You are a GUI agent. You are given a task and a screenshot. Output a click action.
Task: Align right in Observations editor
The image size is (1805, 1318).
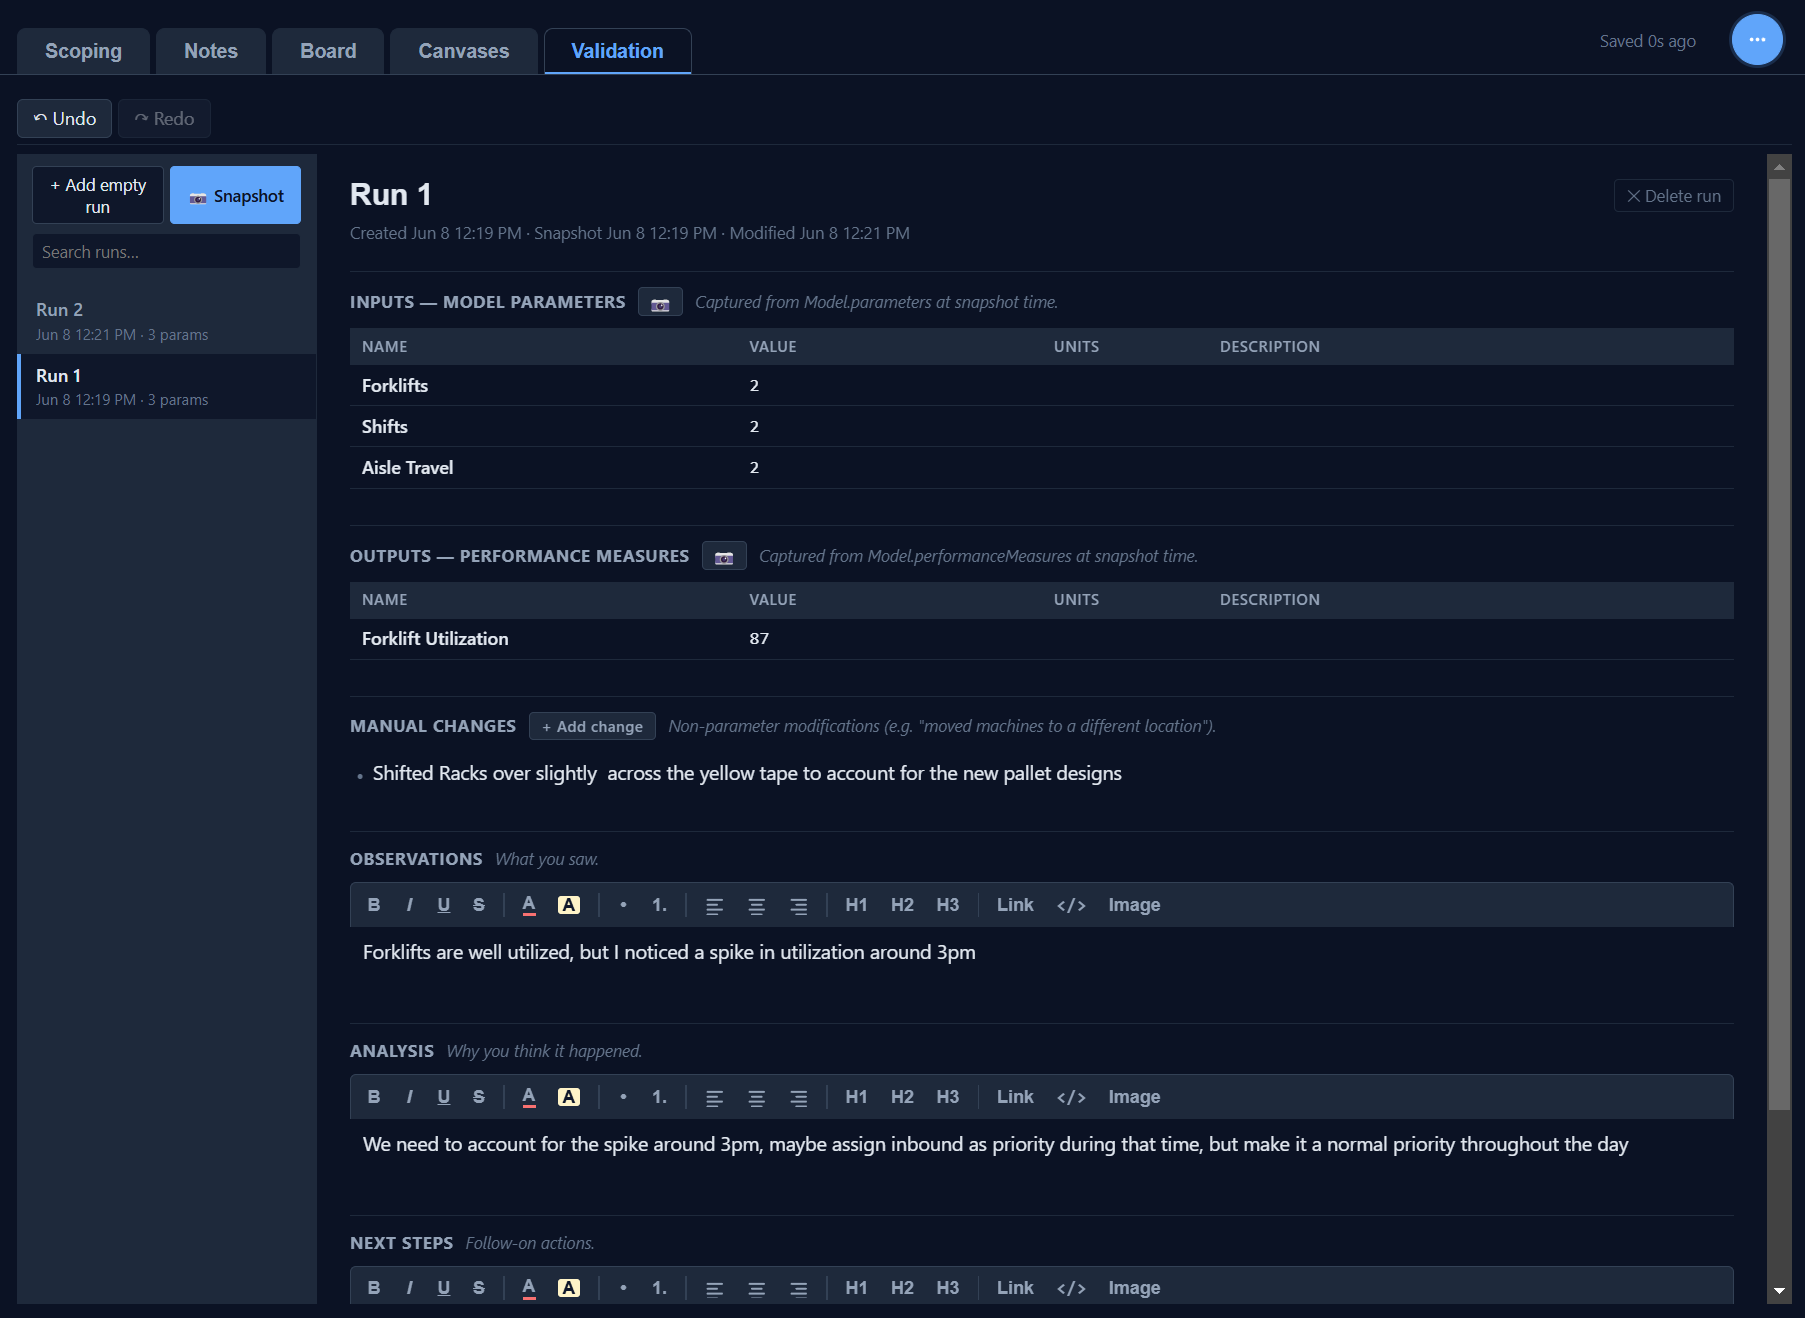798,906
